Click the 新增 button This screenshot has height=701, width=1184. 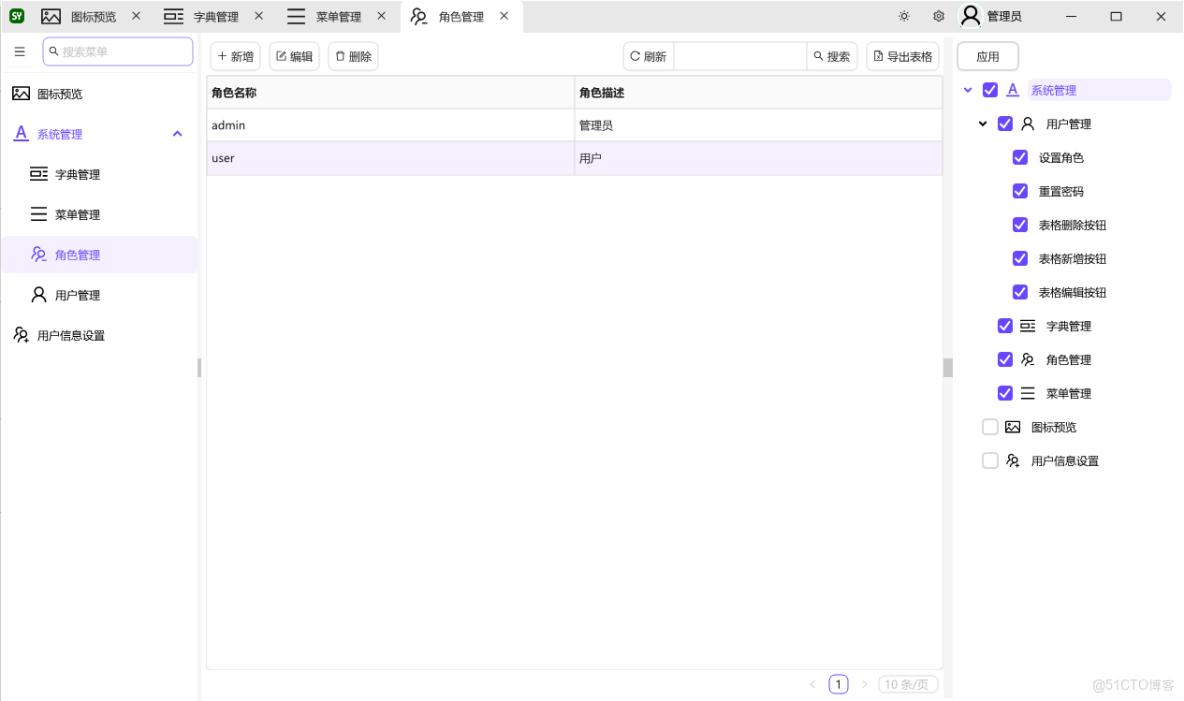click(x=235, y=56)
